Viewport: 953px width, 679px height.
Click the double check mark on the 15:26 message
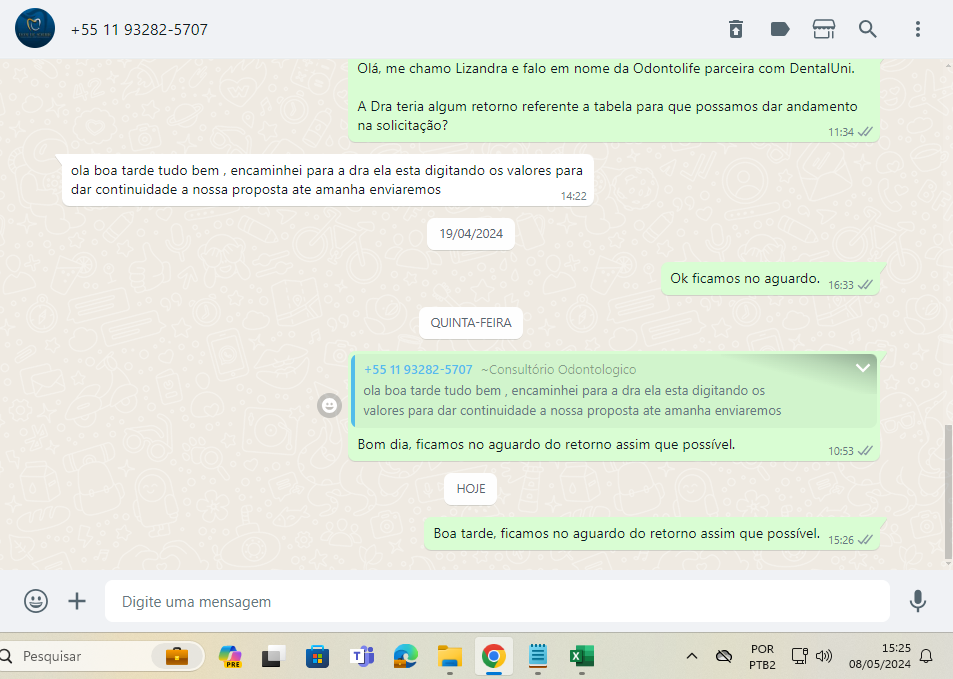pos(865,540)
